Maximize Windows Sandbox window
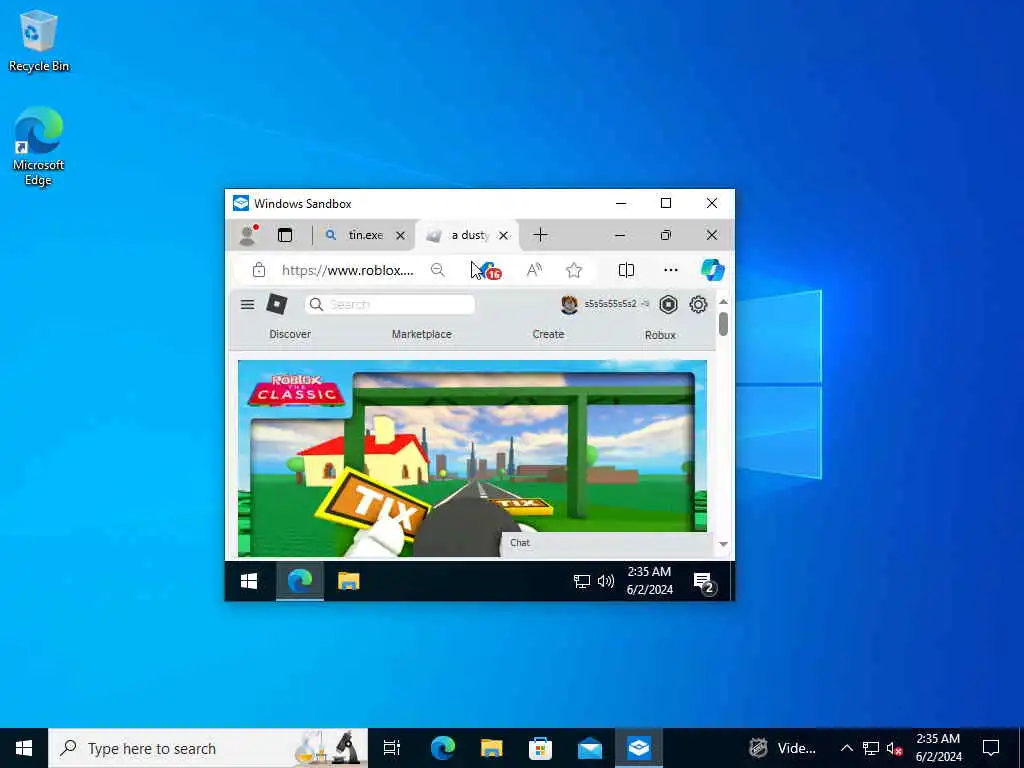This screenshot has width=1024, height=768. click(x=665, y=203)
